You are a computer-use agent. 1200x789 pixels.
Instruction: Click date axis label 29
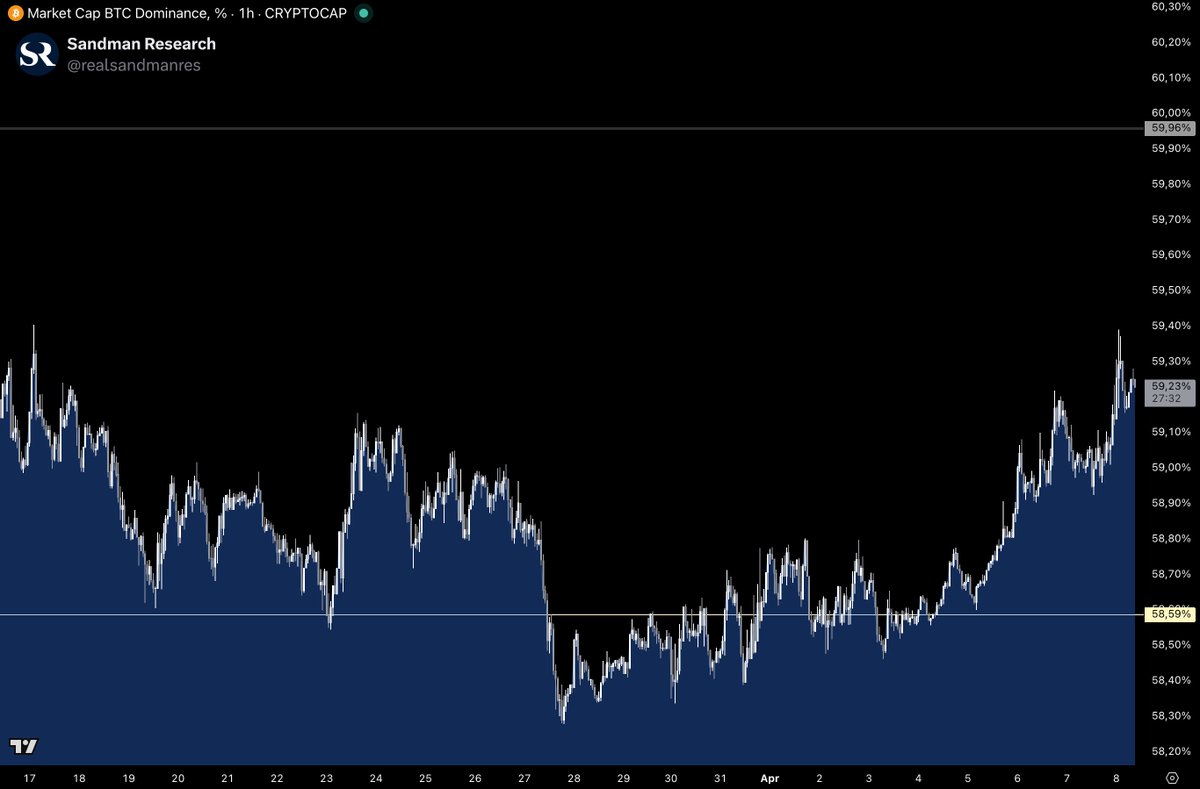(x=623, y=778)
